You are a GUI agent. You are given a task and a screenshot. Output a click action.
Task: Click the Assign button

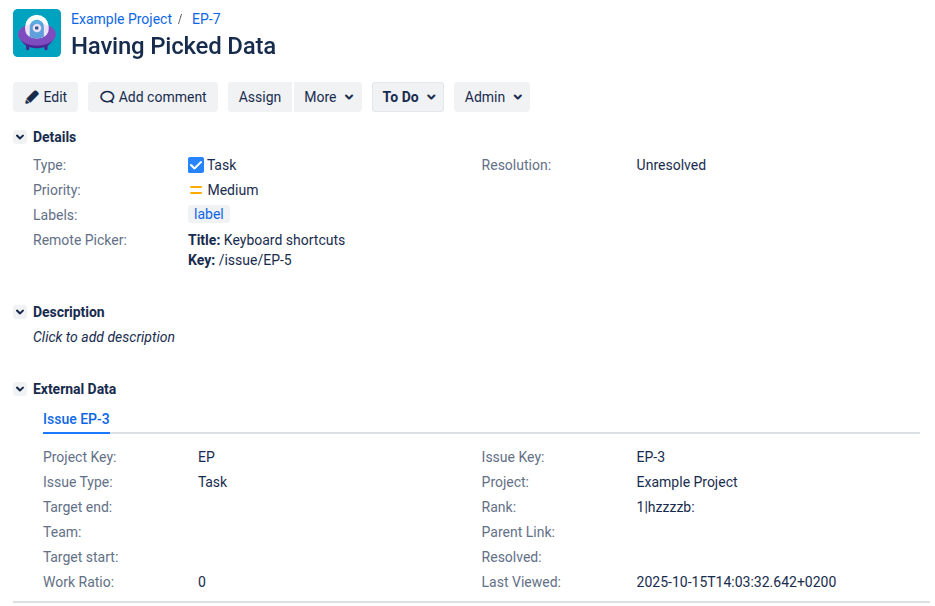coord(260,97)
